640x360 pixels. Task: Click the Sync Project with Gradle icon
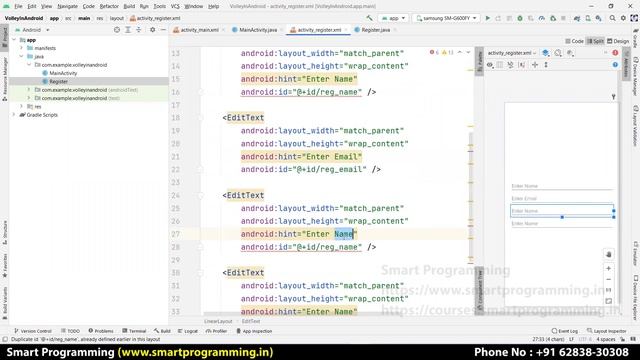pos(577,18)
